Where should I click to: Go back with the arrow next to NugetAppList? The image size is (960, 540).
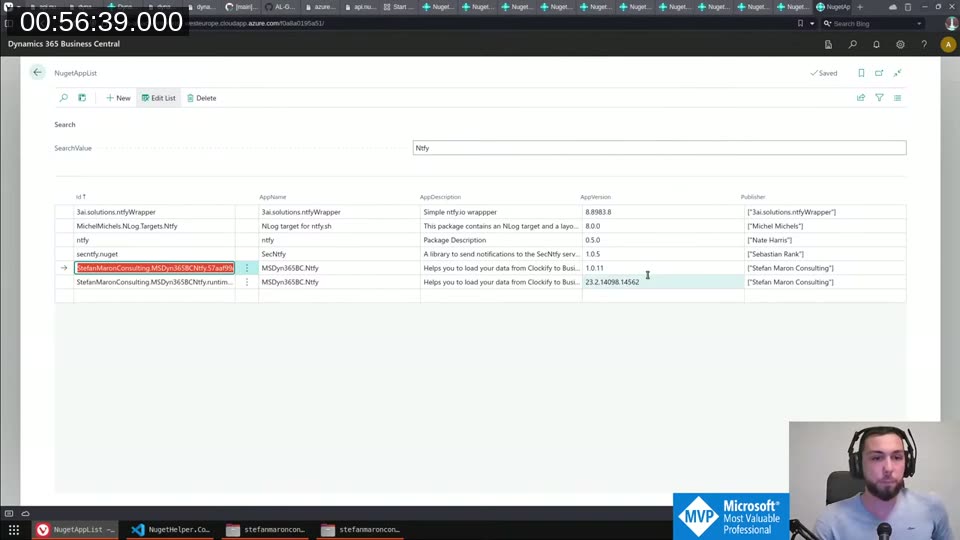pos(37,72)
